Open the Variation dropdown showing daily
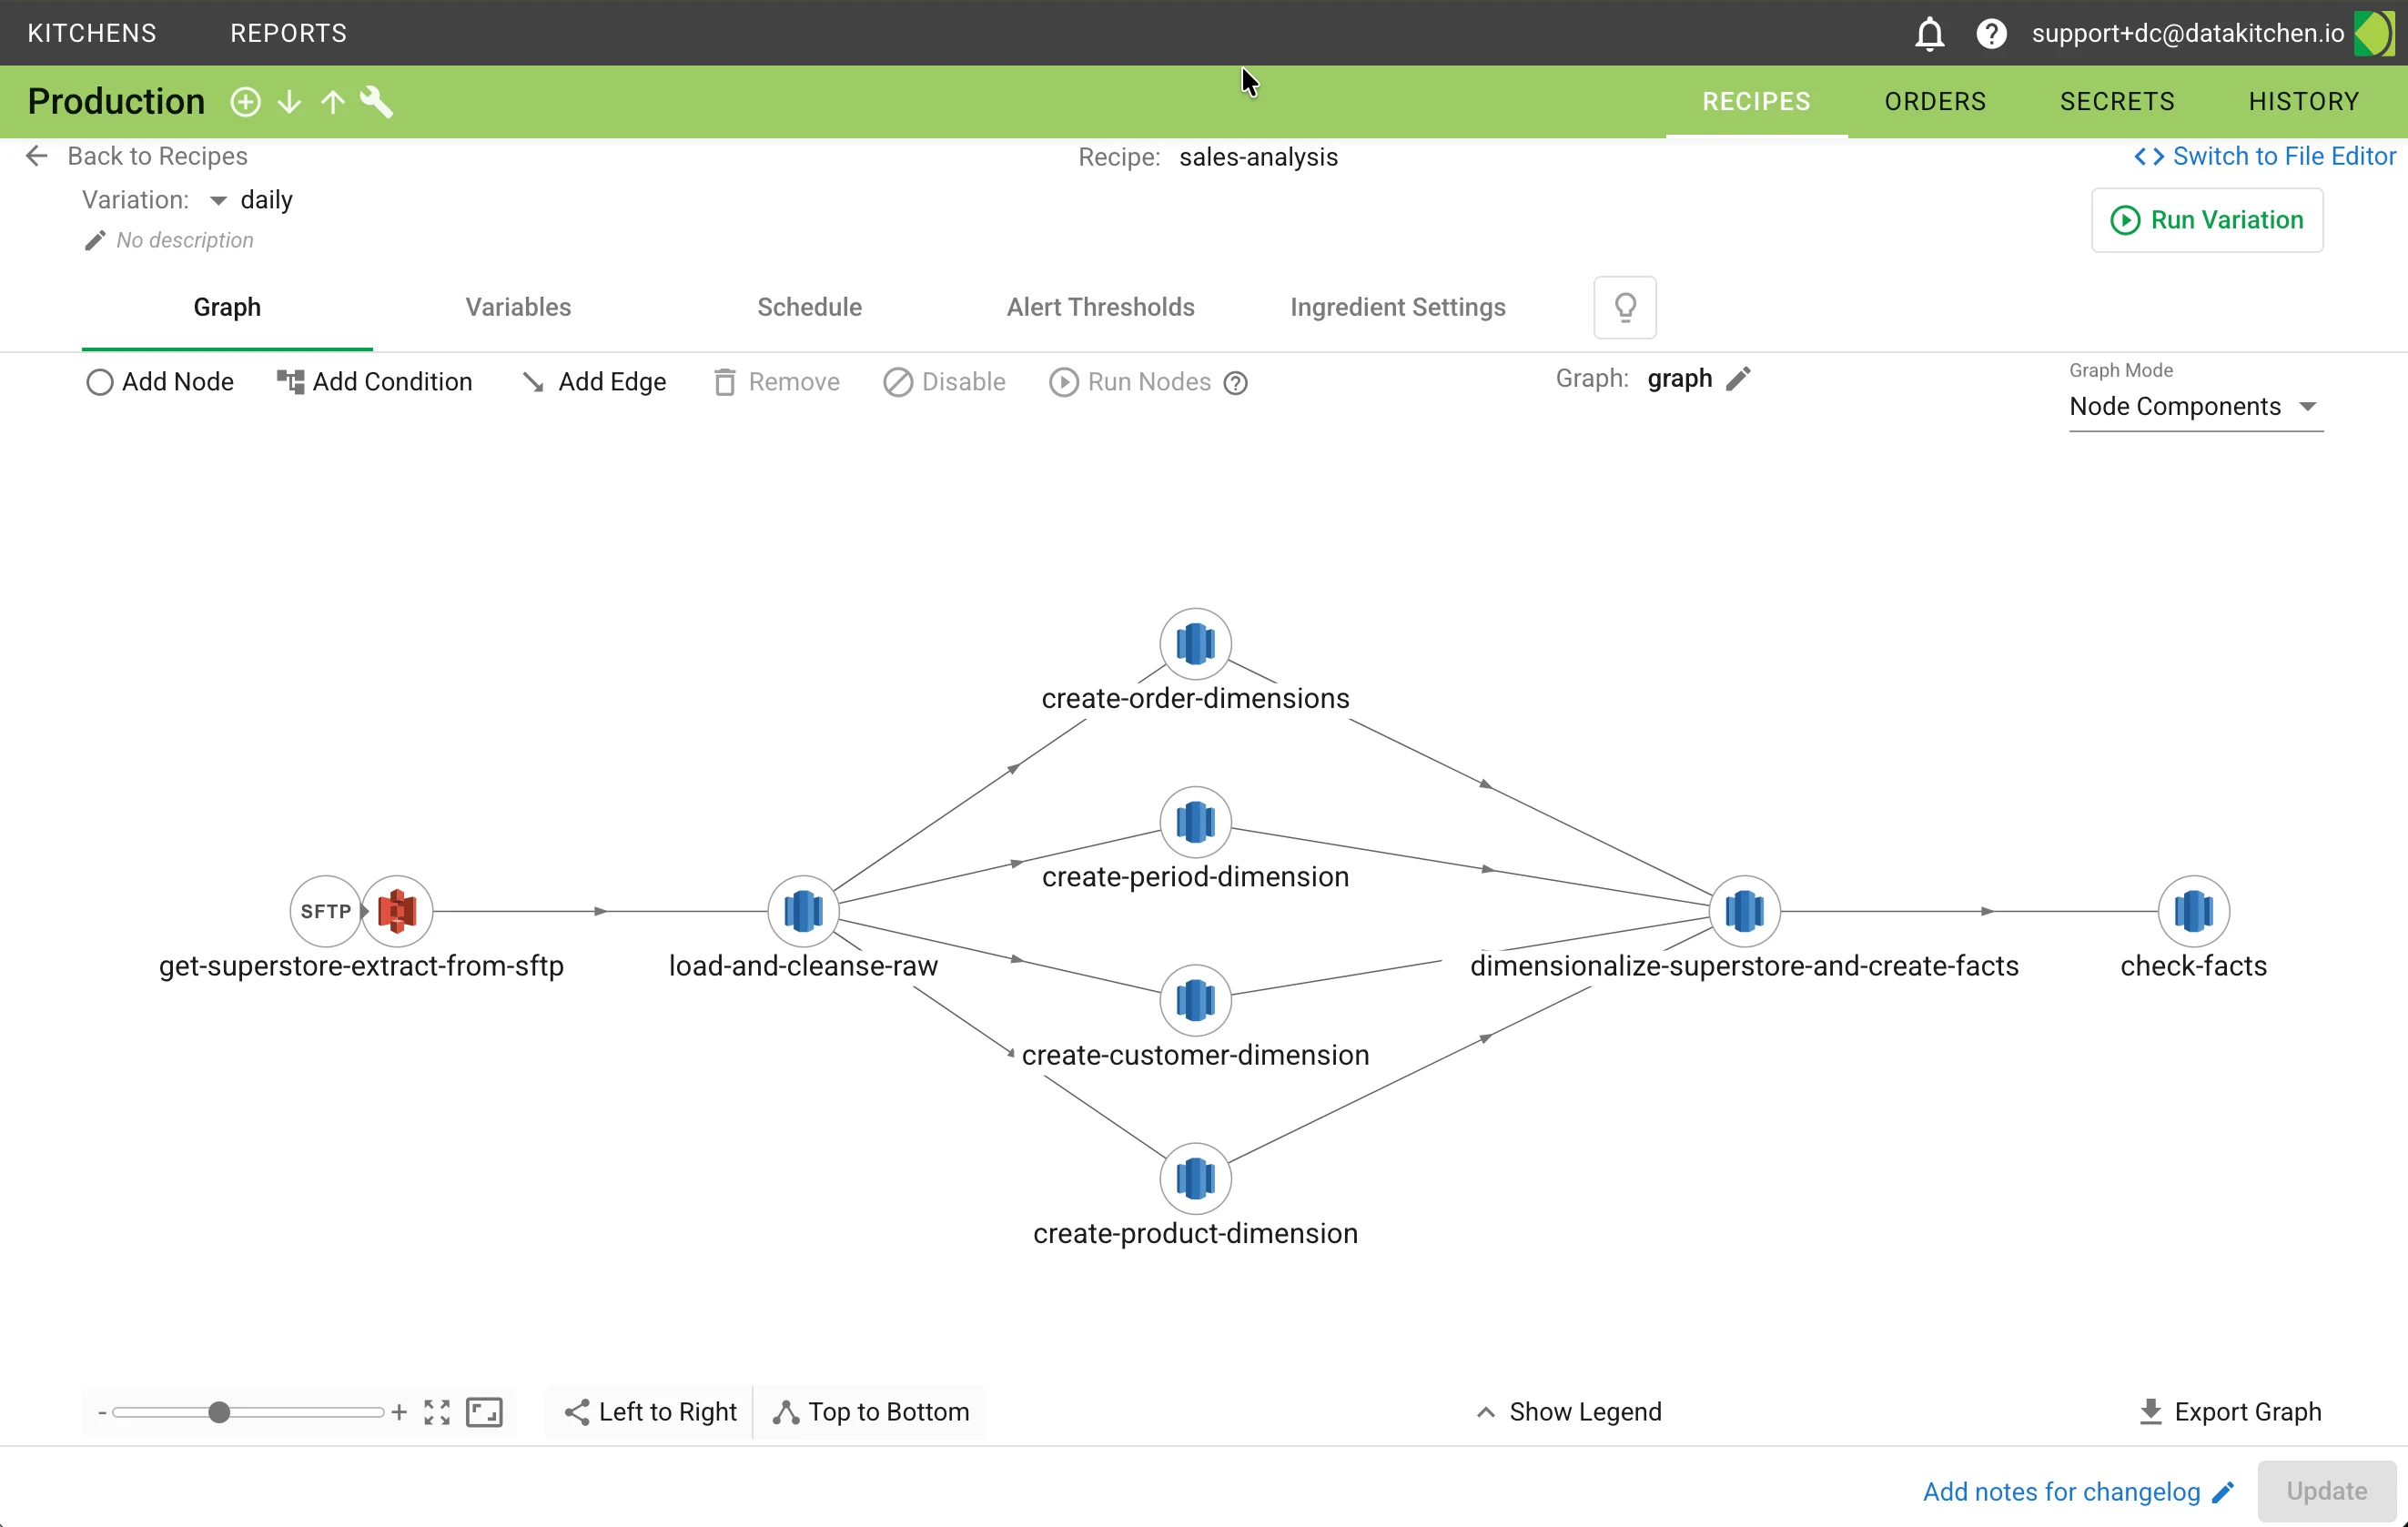This screenshot has width=2408, height=1527. [220, 199]
